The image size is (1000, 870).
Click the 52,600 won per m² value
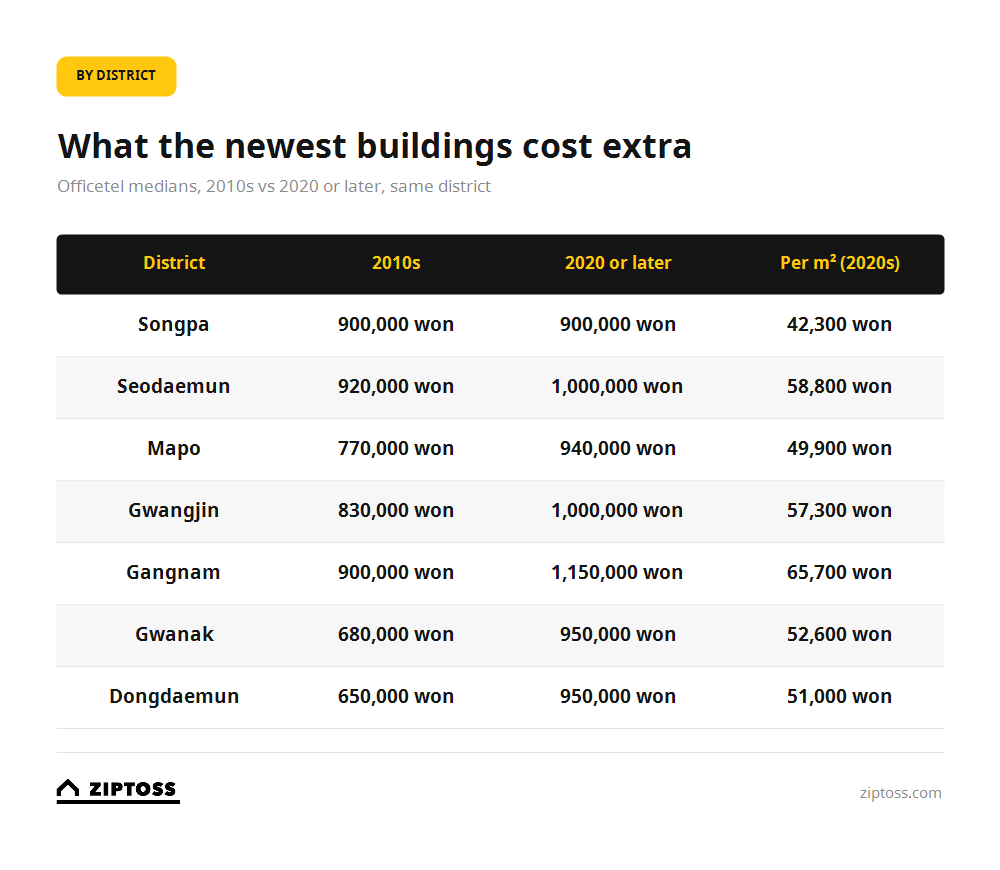(839, 635)
